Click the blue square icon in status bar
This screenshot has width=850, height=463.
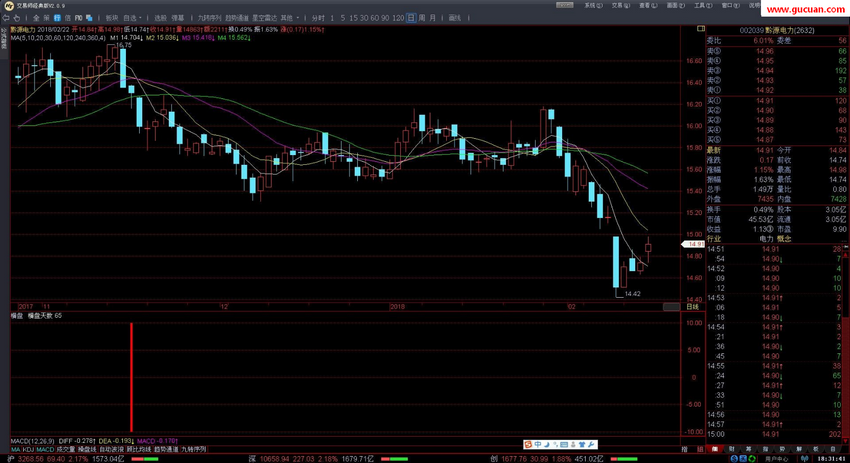click(743, 459)
